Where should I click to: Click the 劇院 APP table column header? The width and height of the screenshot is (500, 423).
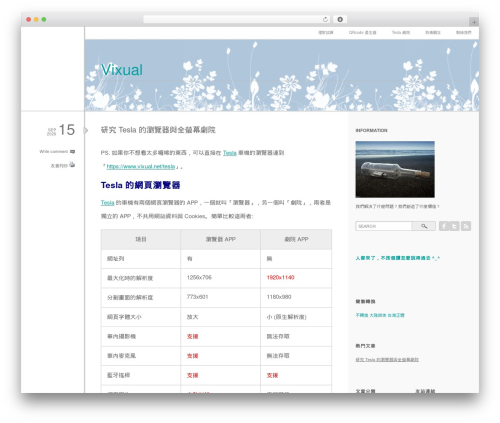296,239
